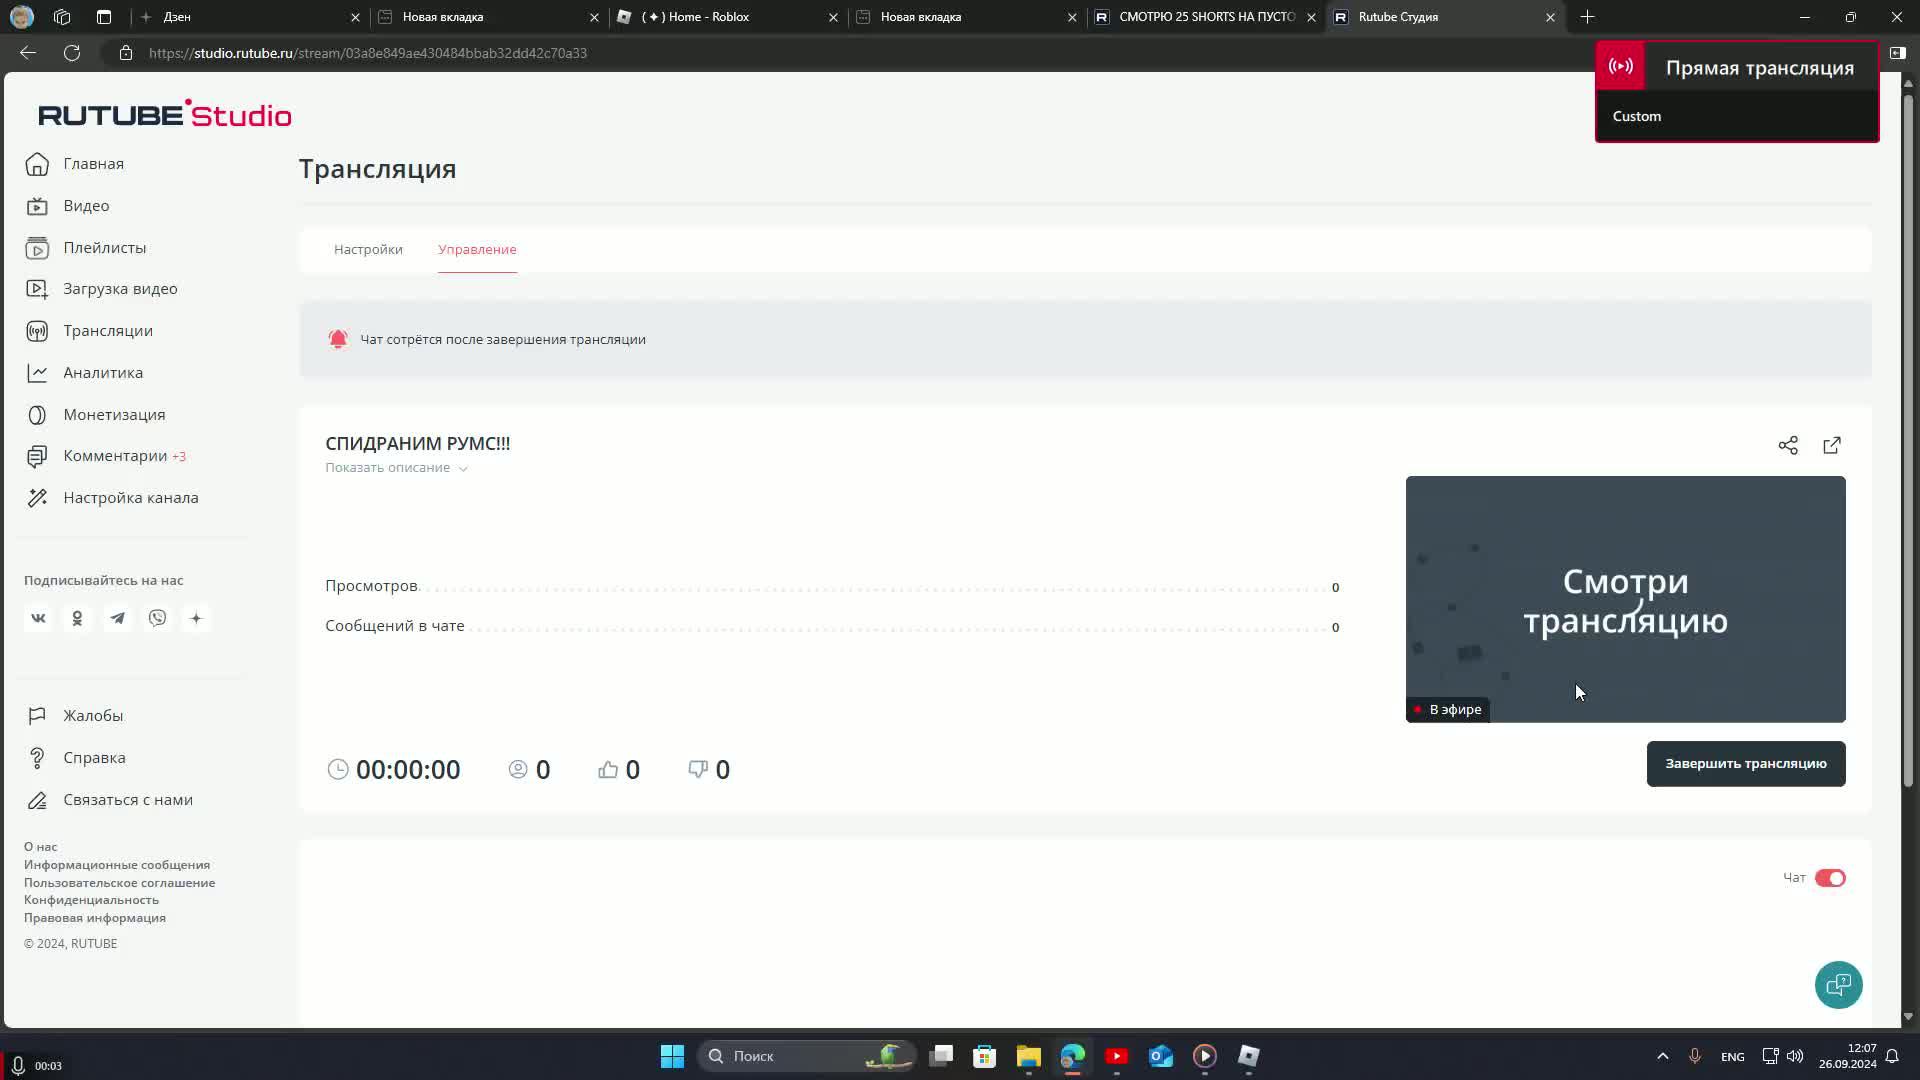This screenshot has height=1080, width=1920.
Task: Open Комментарии section in sidebar
Action: pyautogui.click(x=115, y=456)
